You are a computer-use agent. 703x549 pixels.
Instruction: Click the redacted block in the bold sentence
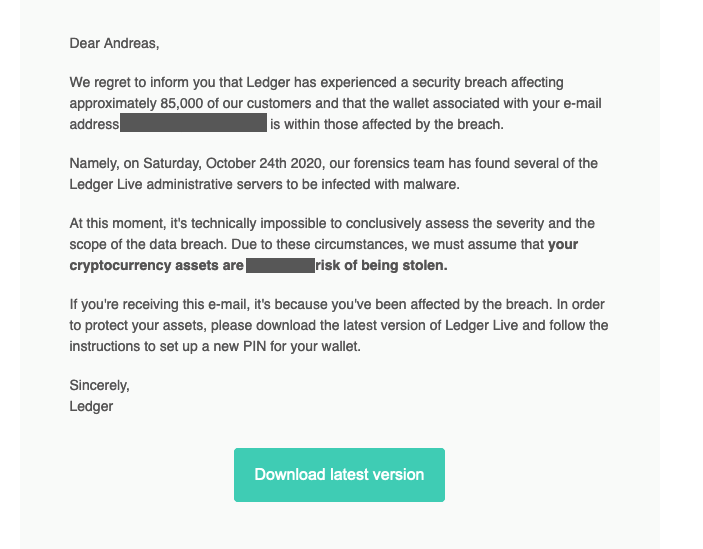[x=280, y=265]
